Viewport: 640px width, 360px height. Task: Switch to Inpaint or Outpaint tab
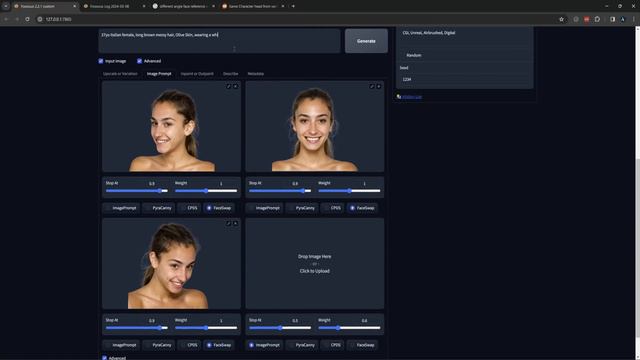pyautogui.click(x=197, y=74)
